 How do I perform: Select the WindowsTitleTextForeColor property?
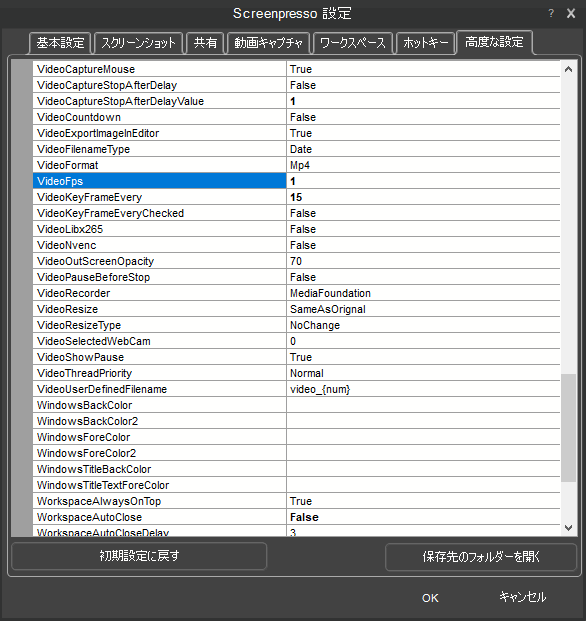(x=159, y=485)
